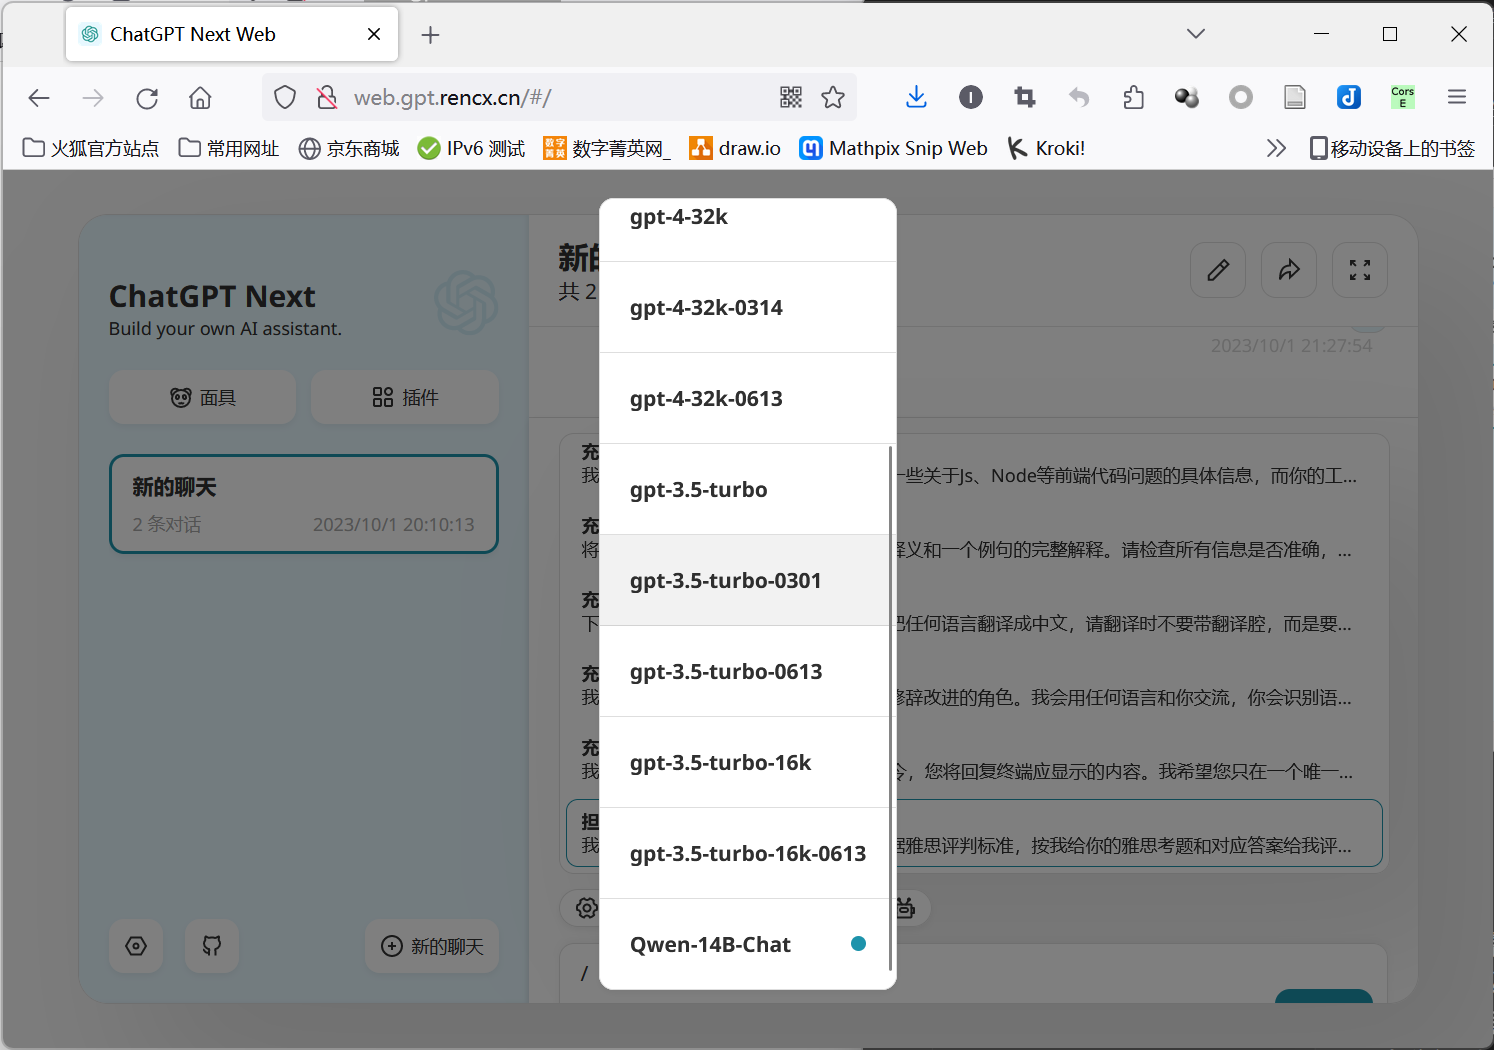The width and height of the screenshot is (1494, 1050).
Task: Open the 插件 plugins page
Action: (x=405, y=397)
